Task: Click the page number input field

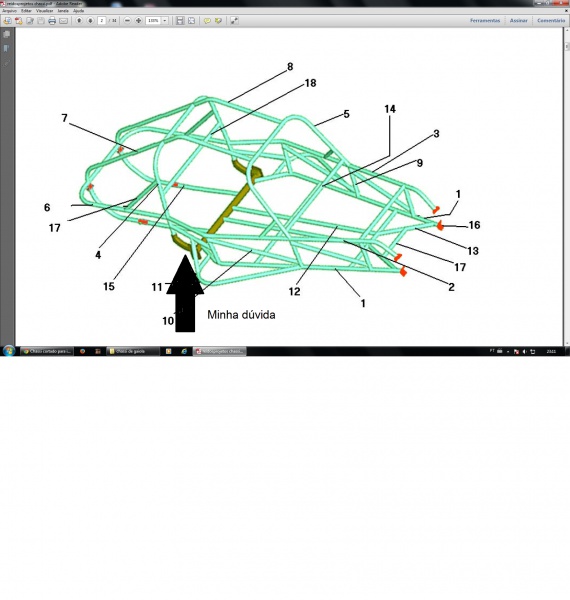Action: (x=101, y=21)
